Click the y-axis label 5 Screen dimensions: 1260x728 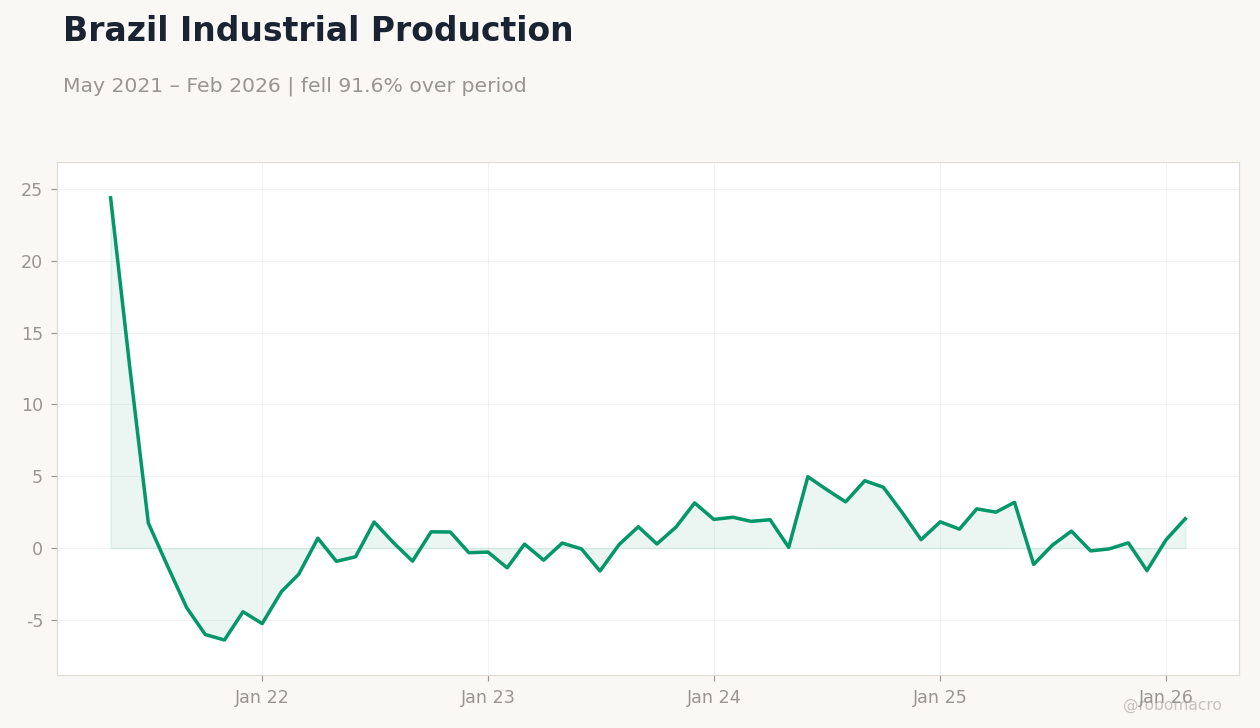pyautogui.click(x=38, y=477)
